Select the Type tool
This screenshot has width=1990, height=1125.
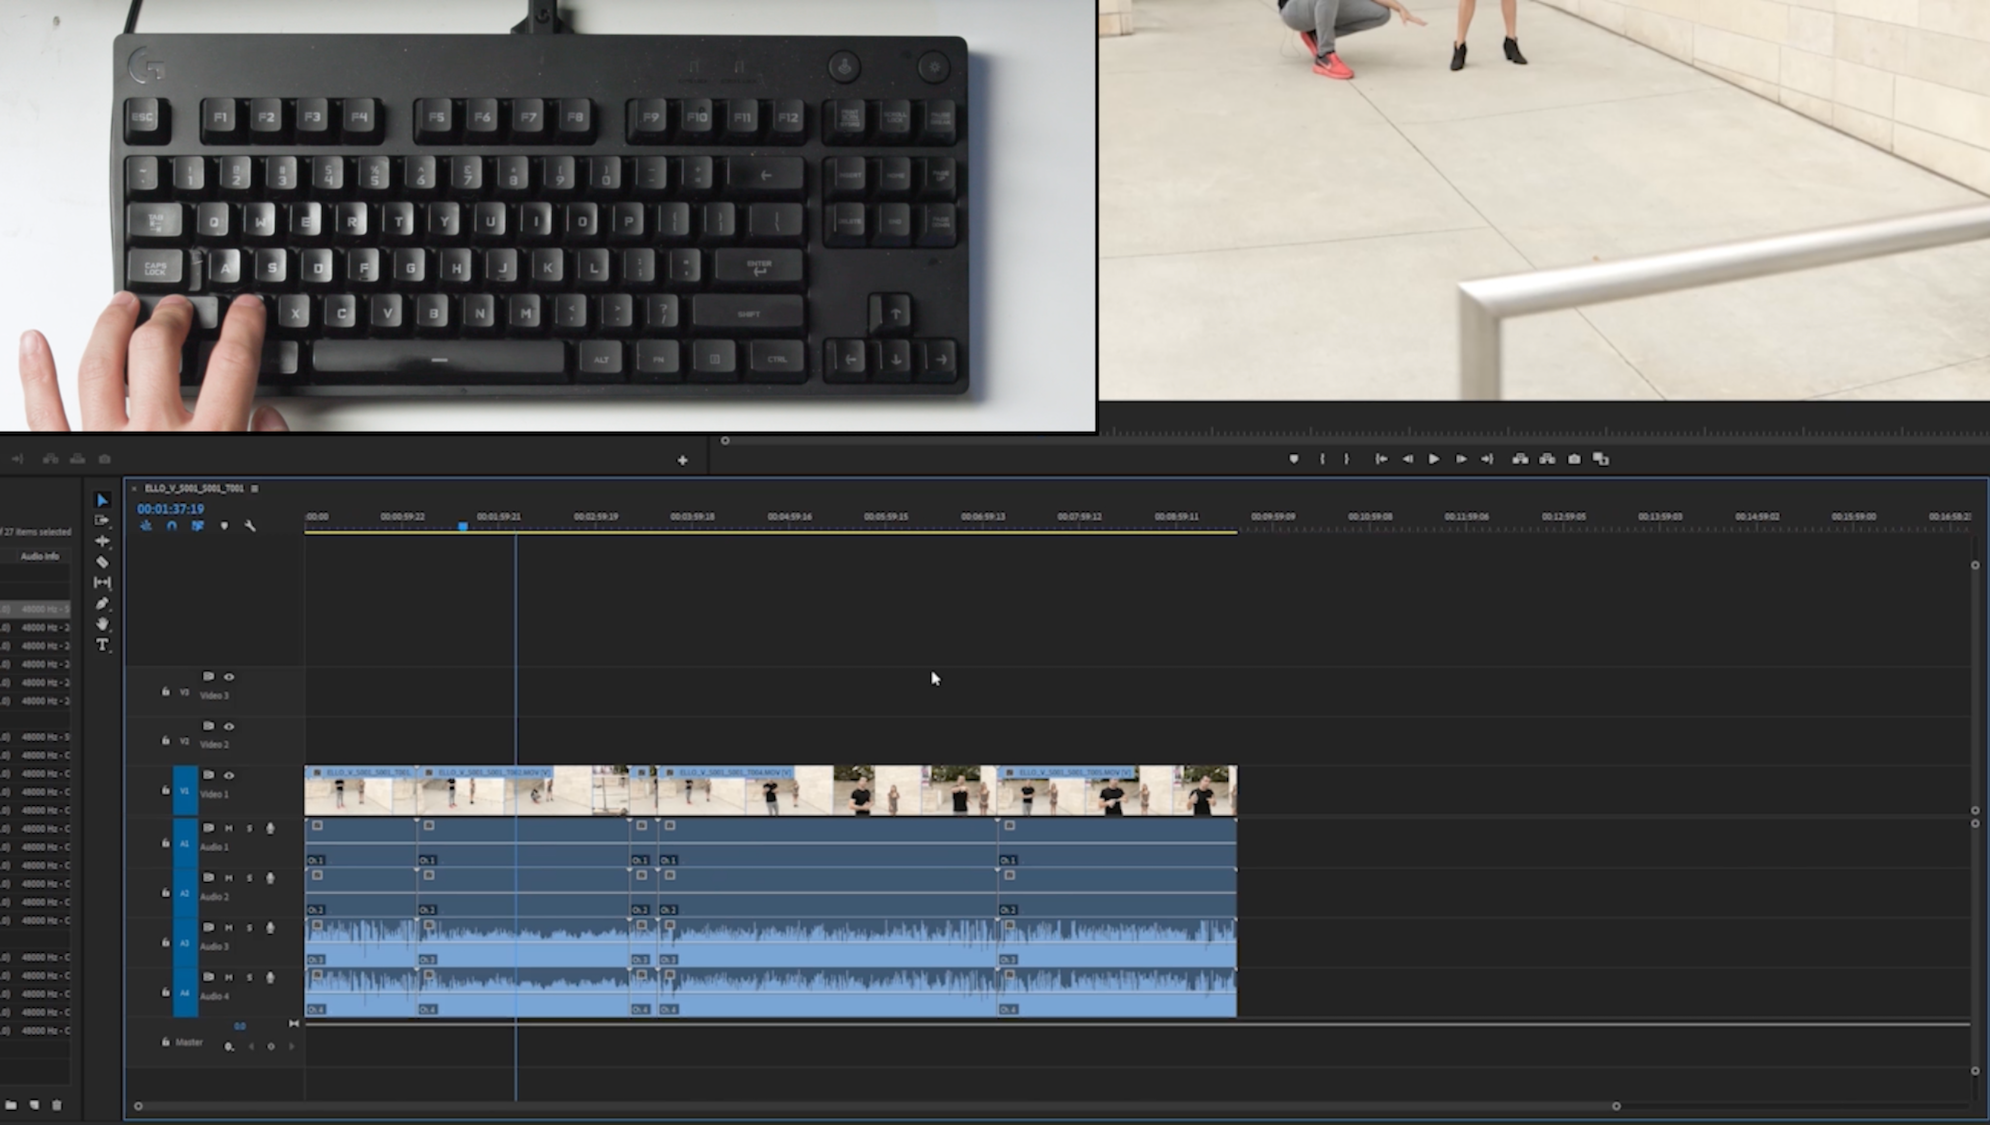point(103,646)
